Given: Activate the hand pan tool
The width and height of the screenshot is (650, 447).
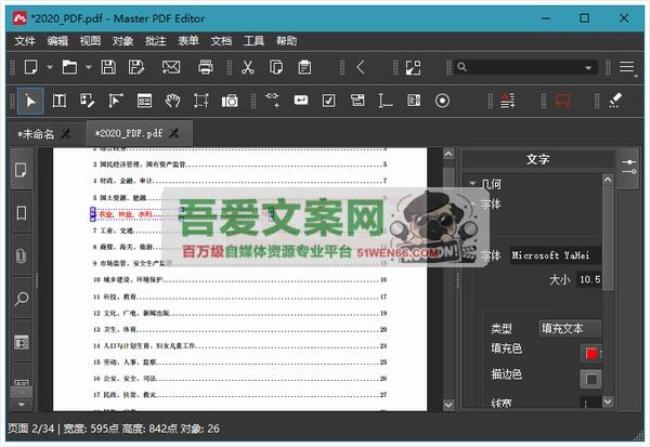Looking at the screenshot, I should tap(172, 101).
